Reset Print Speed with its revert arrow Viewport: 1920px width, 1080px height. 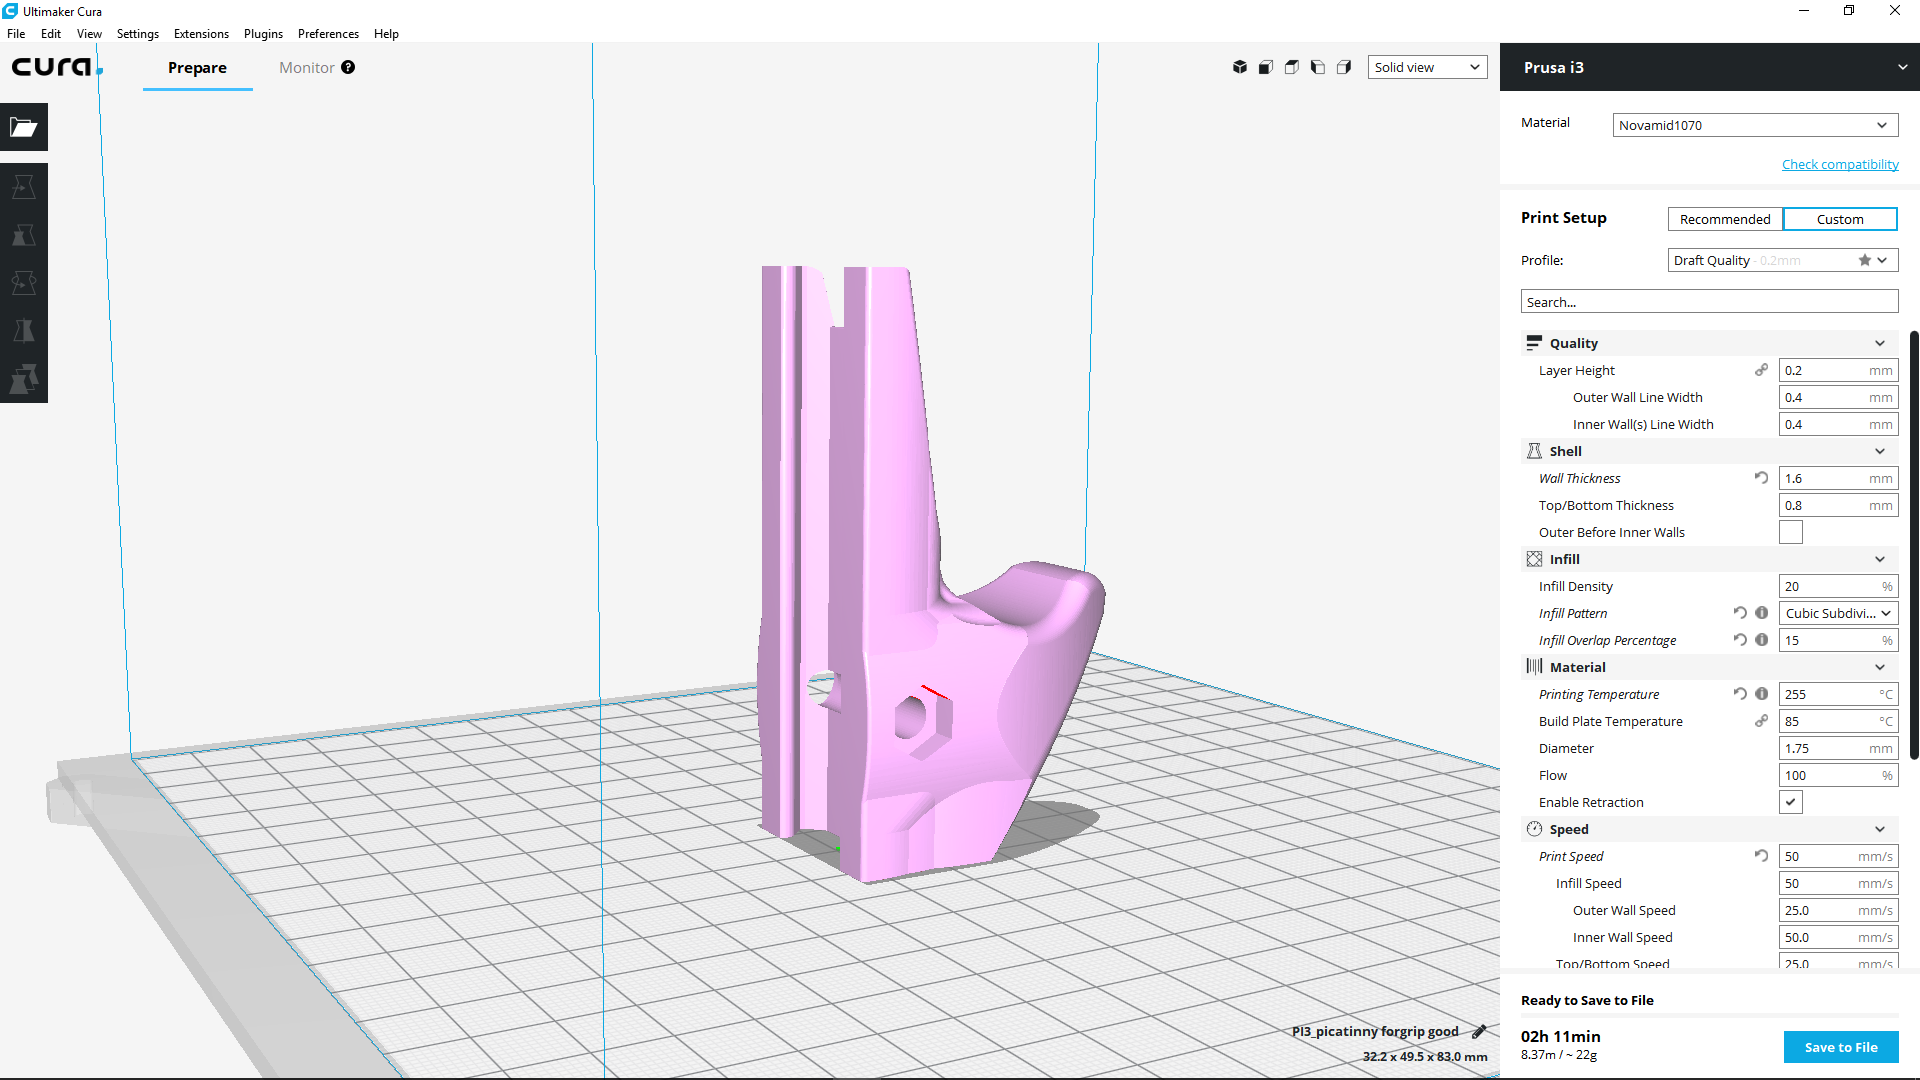(1761, 856)
